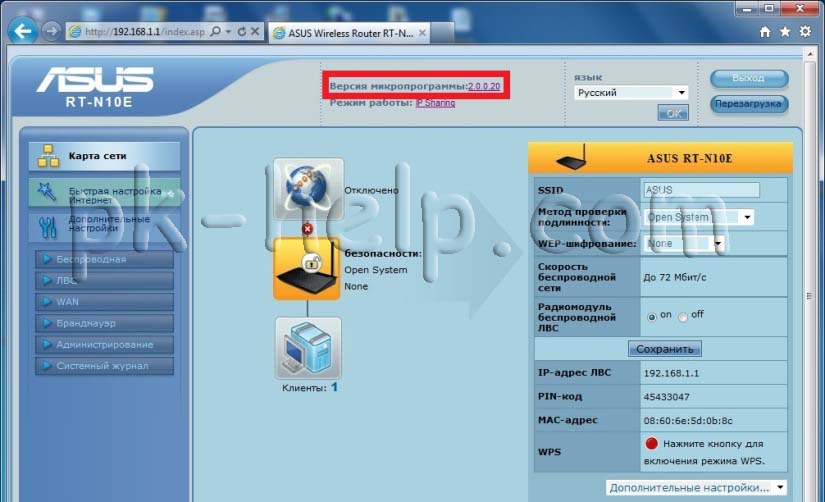The width and height of the screenshot is (825, 502).
Task: Click the browser Forward arrow button
Action: pyautogui.click(x=51, y=32)
